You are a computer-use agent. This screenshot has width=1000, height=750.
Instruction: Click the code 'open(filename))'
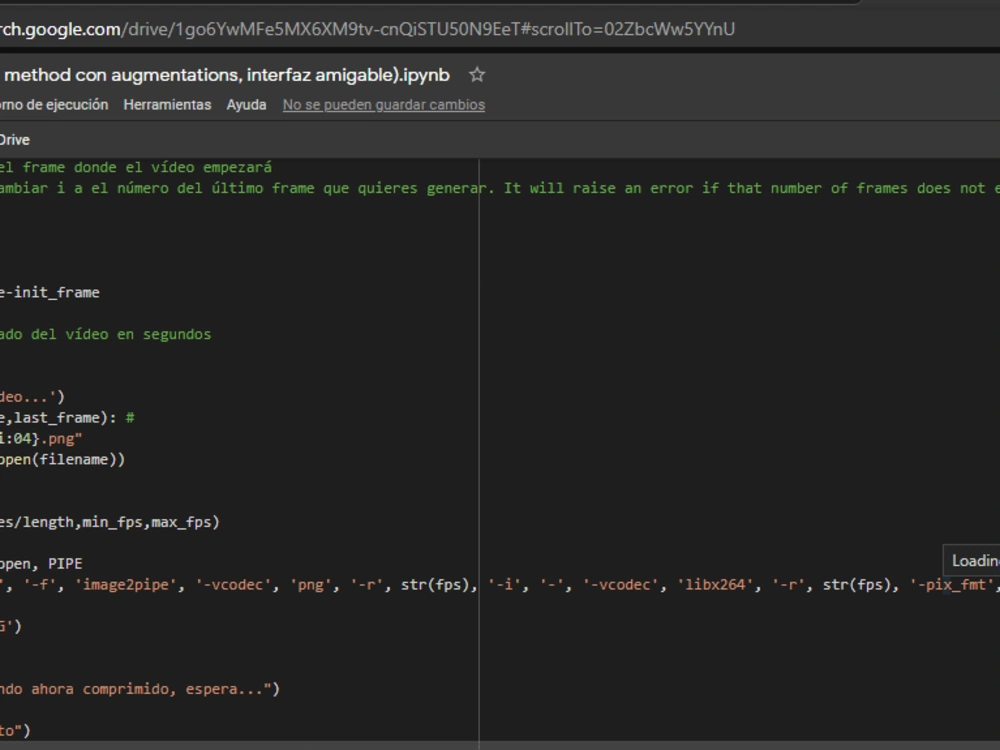(x=62, y=459)
